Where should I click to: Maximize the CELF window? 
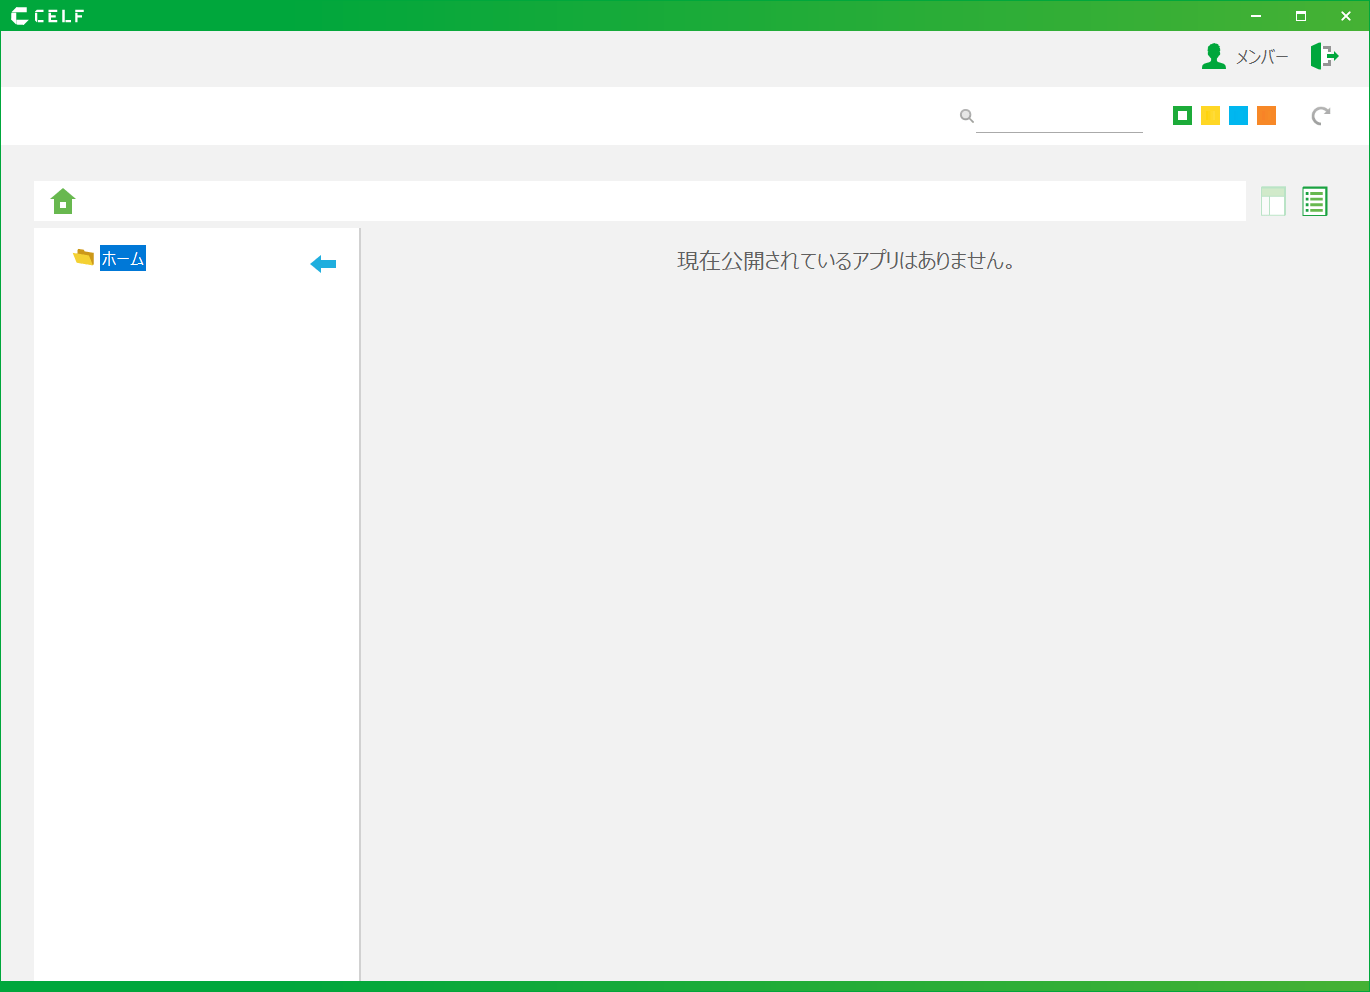click(x=1301, y=16)
